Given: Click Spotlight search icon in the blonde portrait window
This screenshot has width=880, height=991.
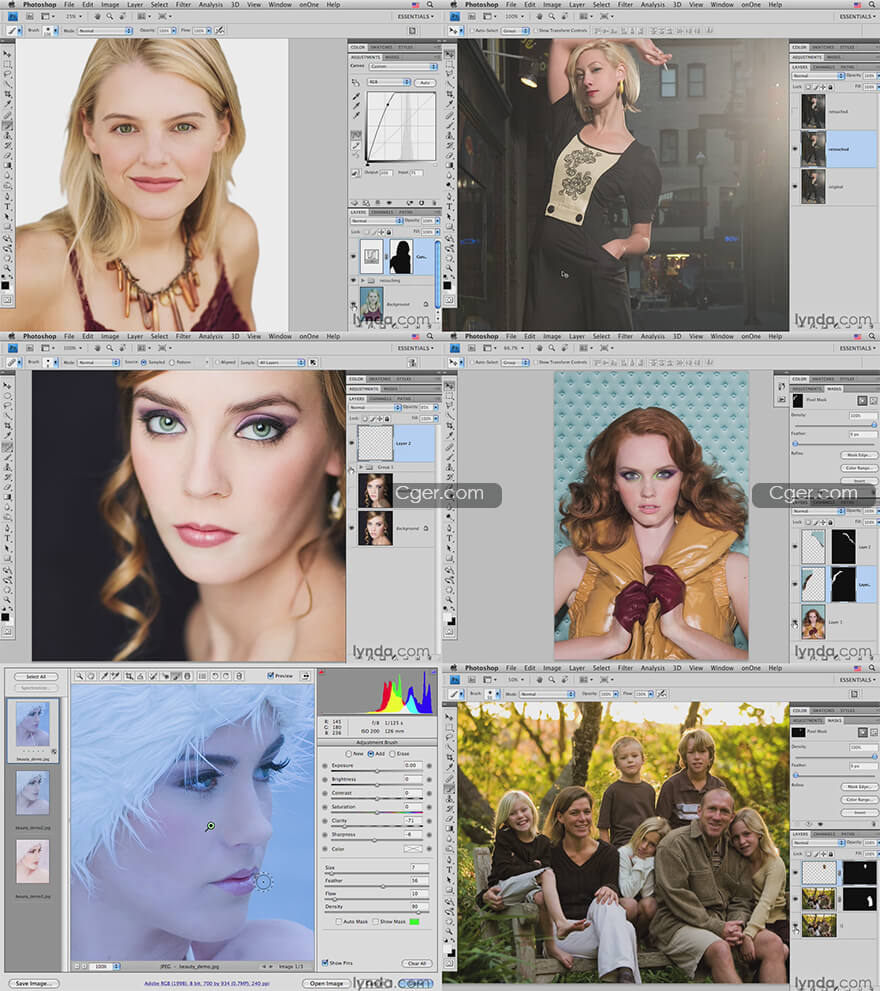Looking at the screenshot, I should (430, 4).
